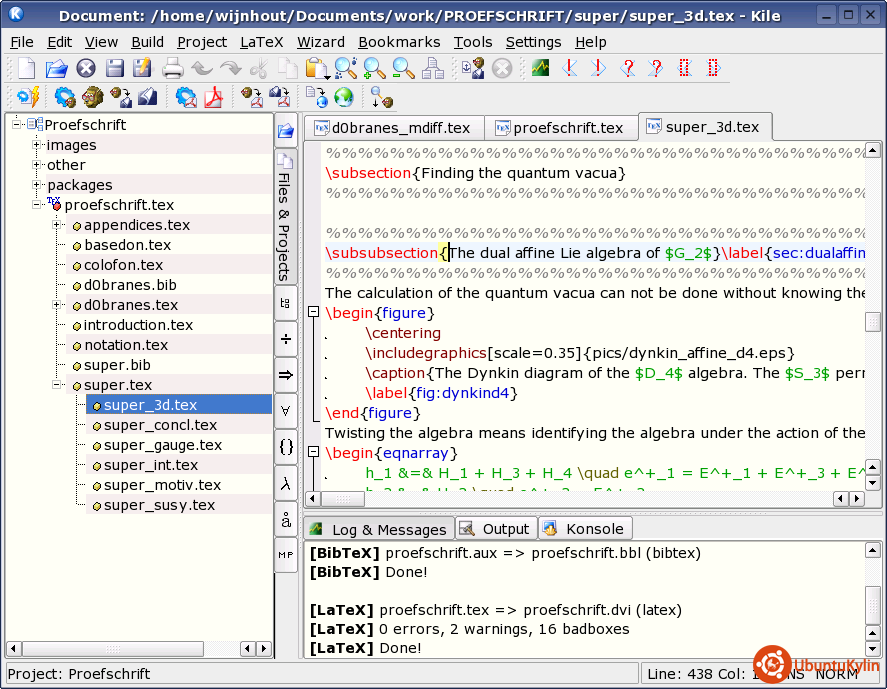887x689 pixels.
Task: Click the Print document icon
Action: [173, 68]
